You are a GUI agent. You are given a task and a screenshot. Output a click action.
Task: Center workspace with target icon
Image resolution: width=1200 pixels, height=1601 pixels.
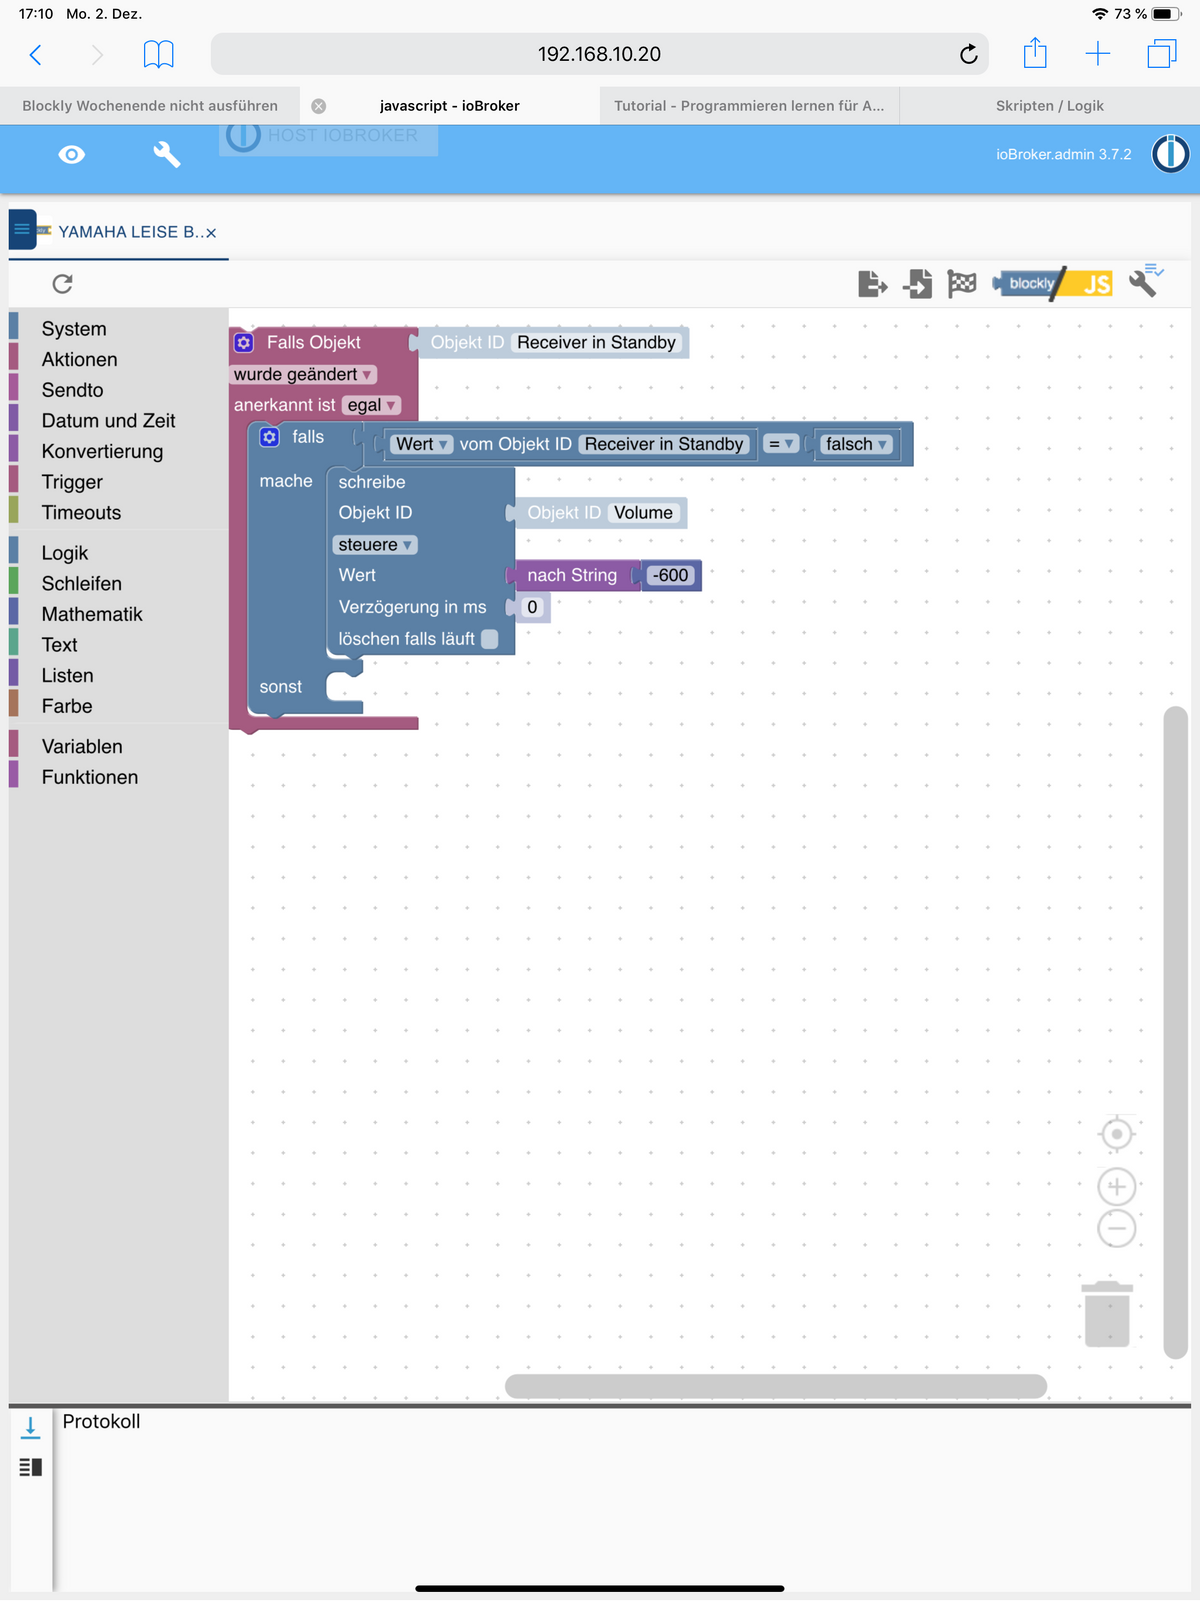[x=1117, y=1134]
